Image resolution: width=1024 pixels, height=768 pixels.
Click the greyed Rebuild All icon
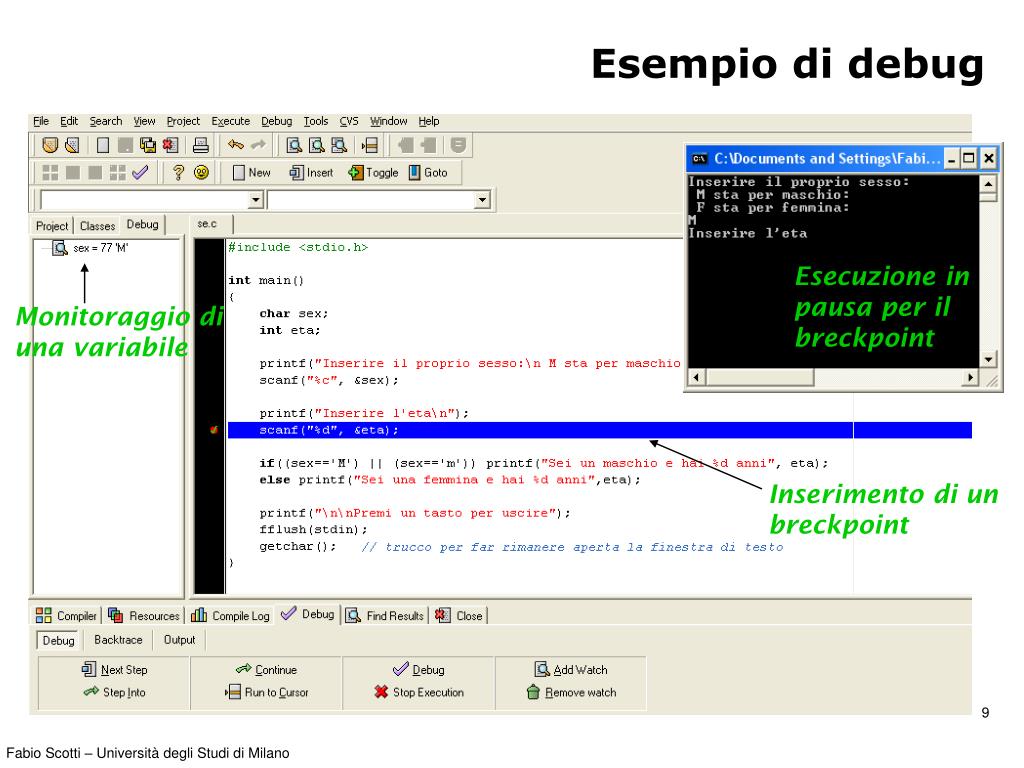[118, 172]
